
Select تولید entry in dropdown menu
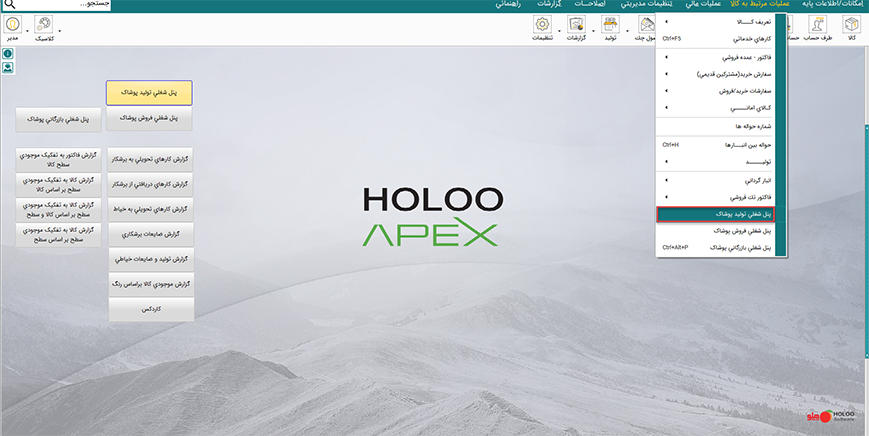(715, 162)
